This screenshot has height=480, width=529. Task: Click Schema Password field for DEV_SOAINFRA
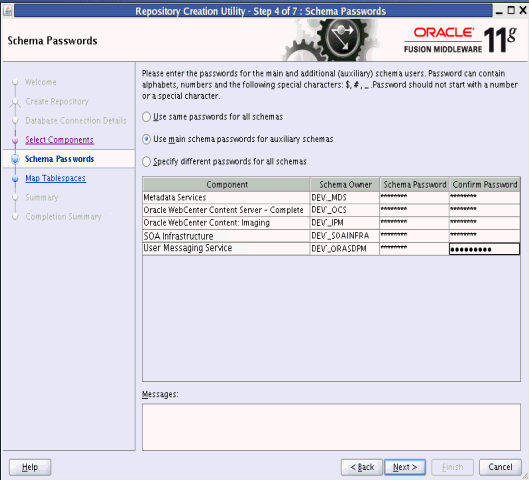pos(414,236)
